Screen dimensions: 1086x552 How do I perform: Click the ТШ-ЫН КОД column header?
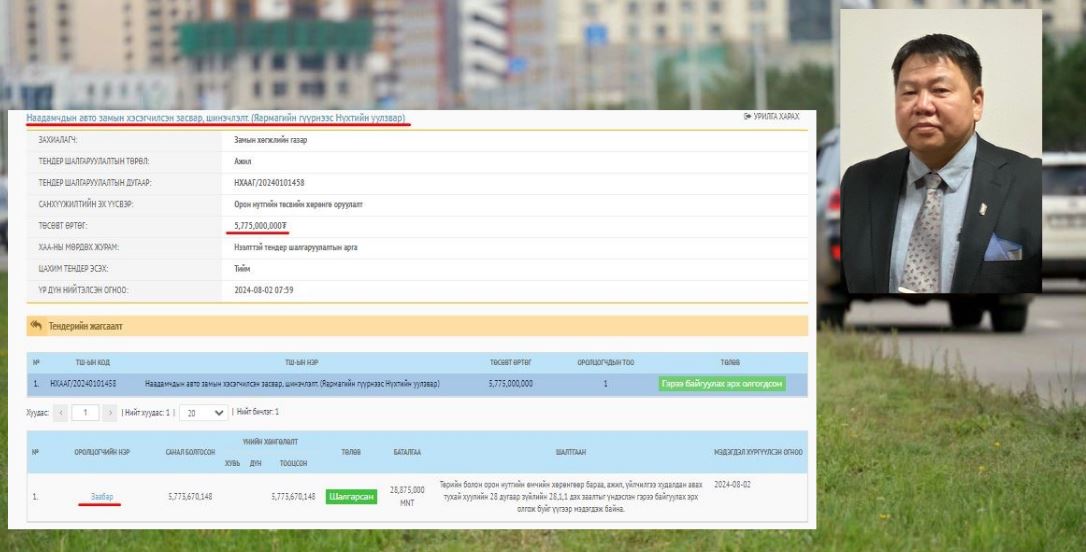pyautogui.click(x=93, y=362)
